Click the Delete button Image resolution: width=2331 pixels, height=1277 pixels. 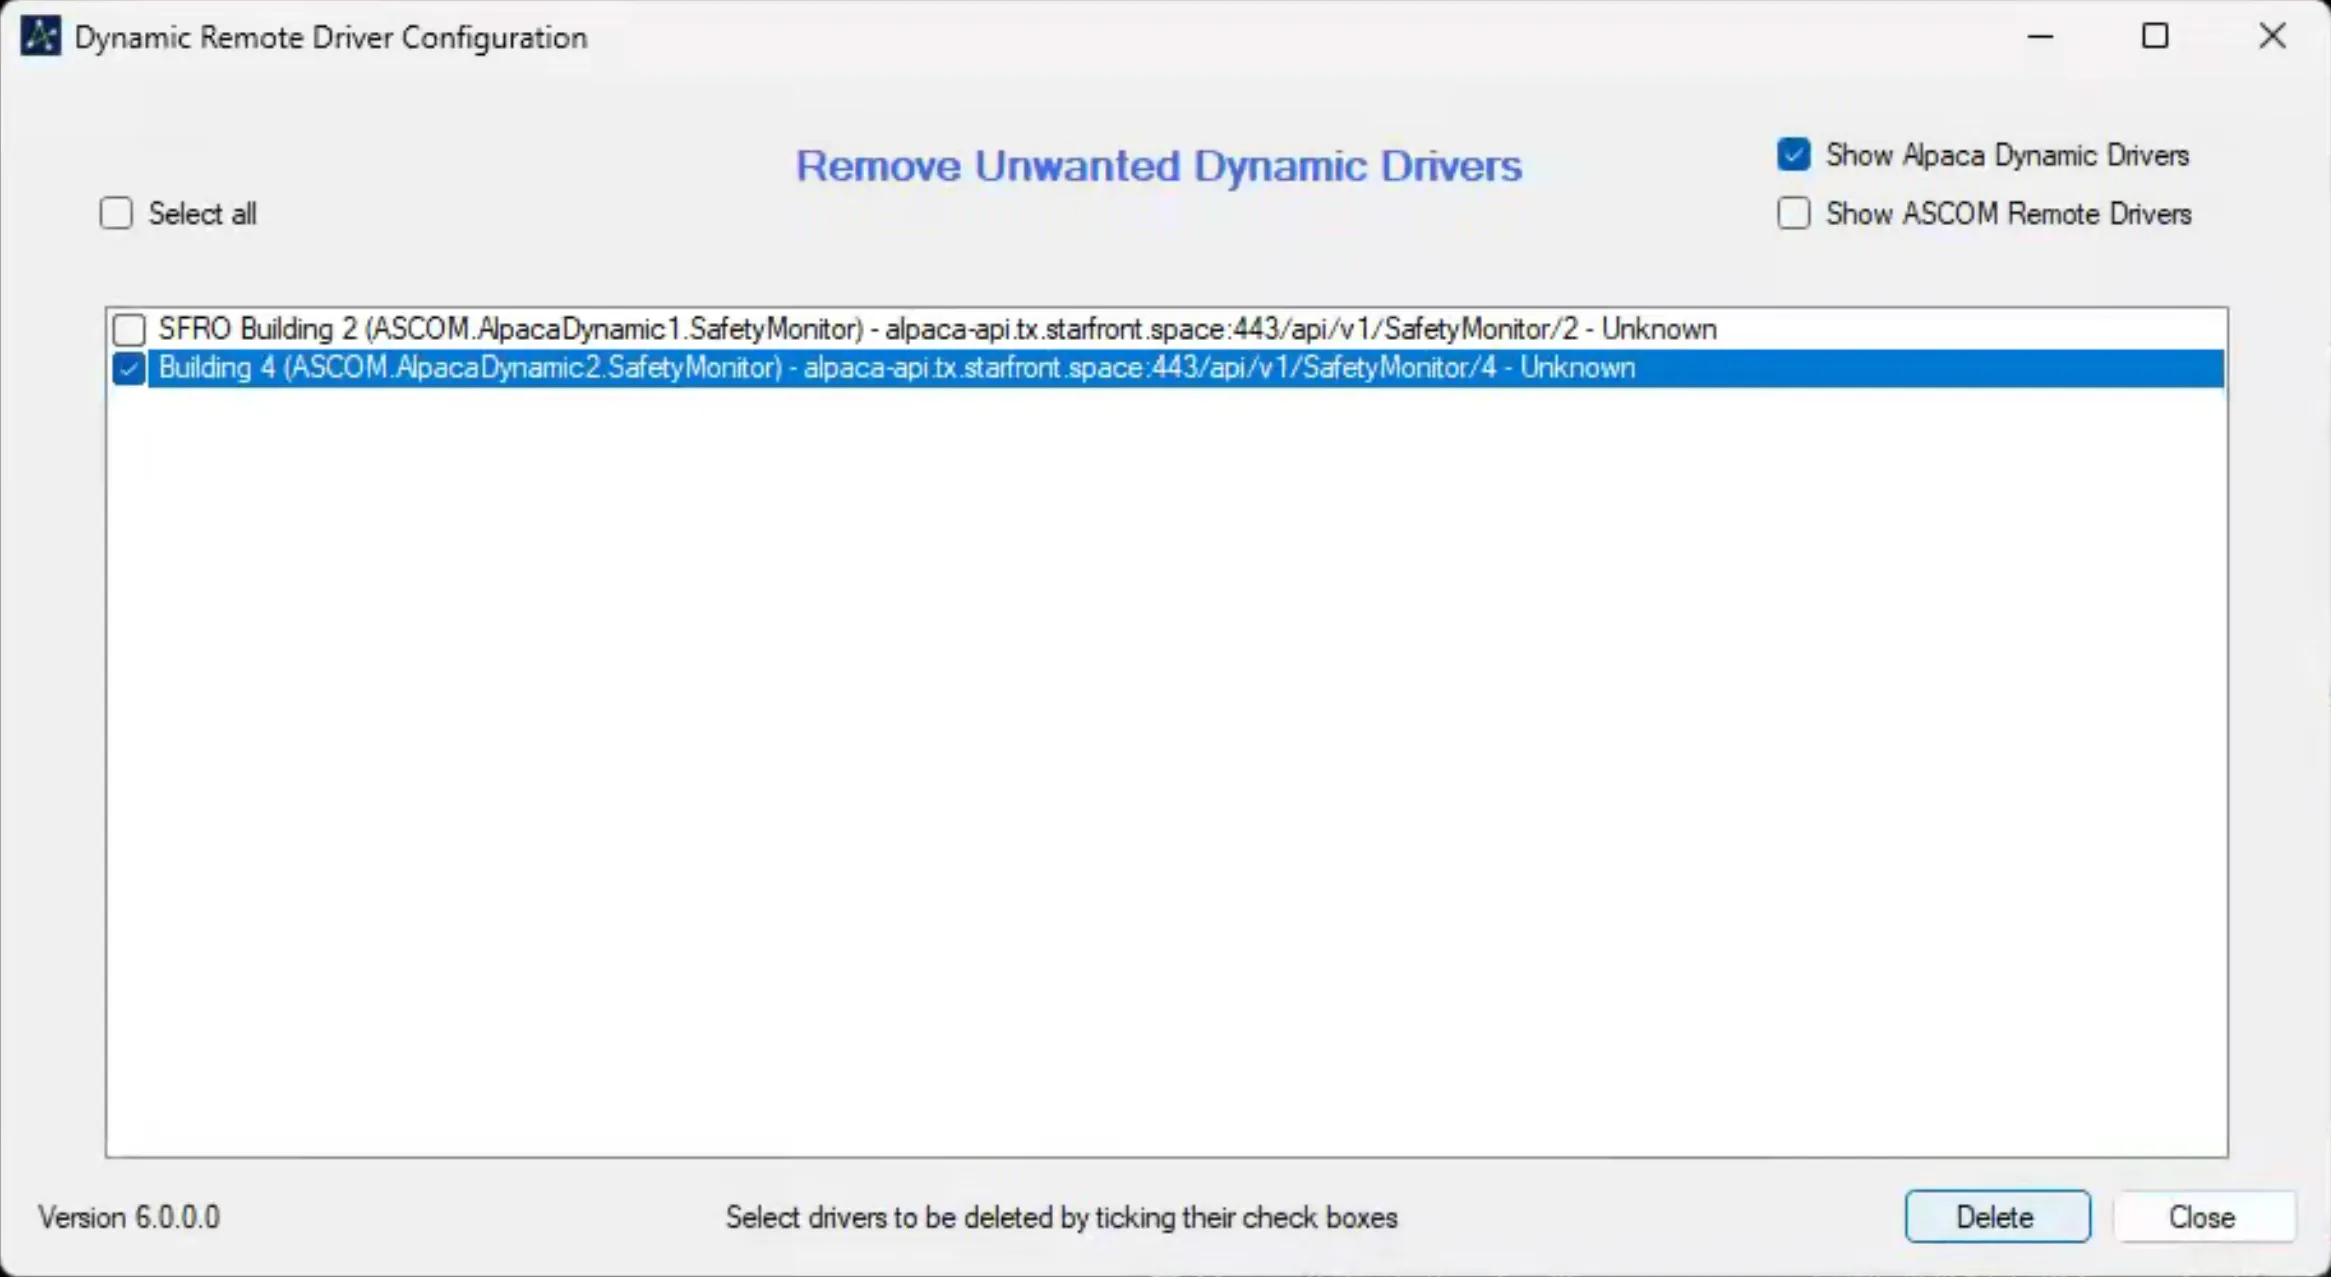(1997, 1216)
